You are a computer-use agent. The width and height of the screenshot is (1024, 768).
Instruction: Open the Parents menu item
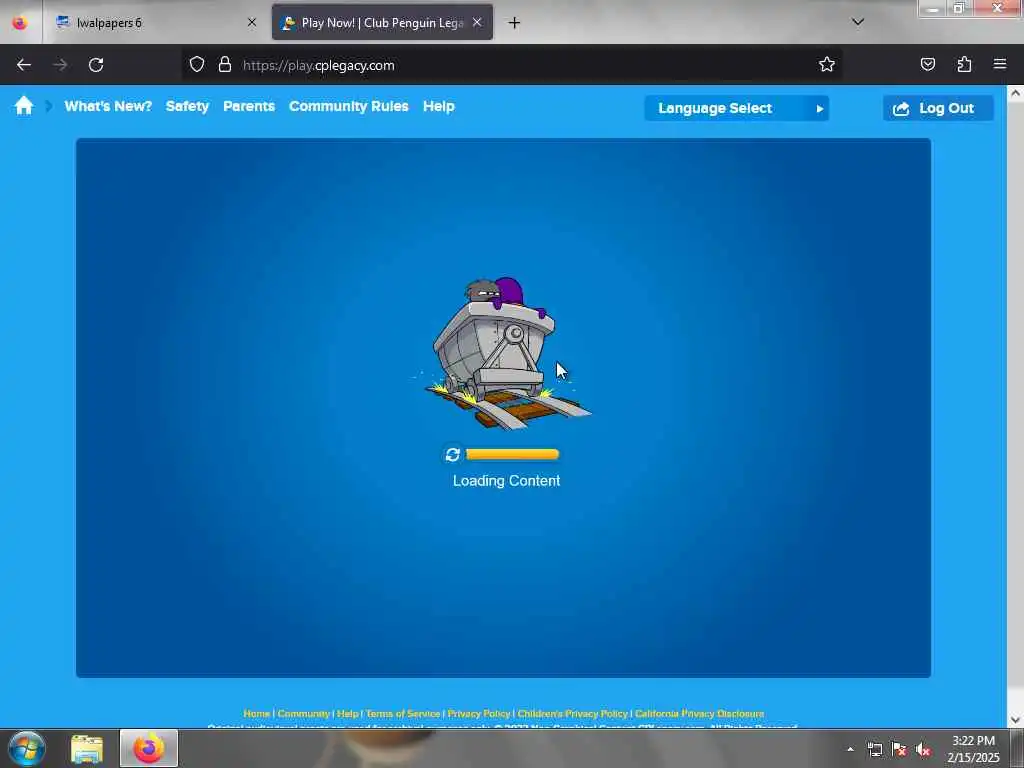click(249, 106)
